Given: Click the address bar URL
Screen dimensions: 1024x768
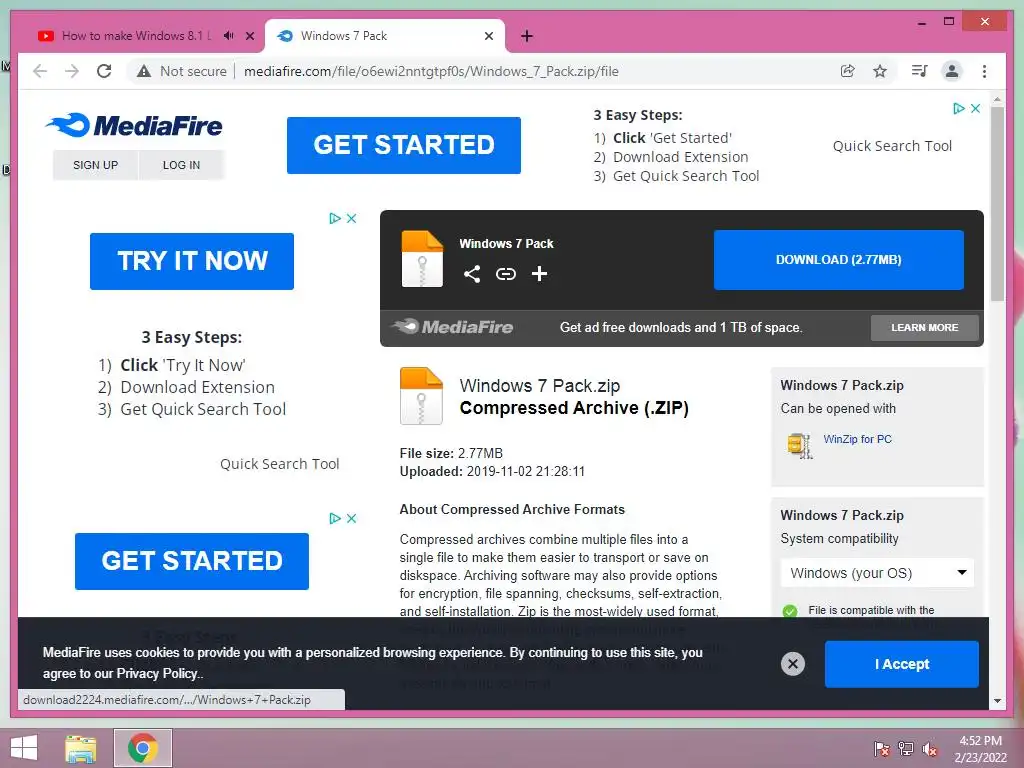Looking at the screenshot, I should click(x=431, y=71).
